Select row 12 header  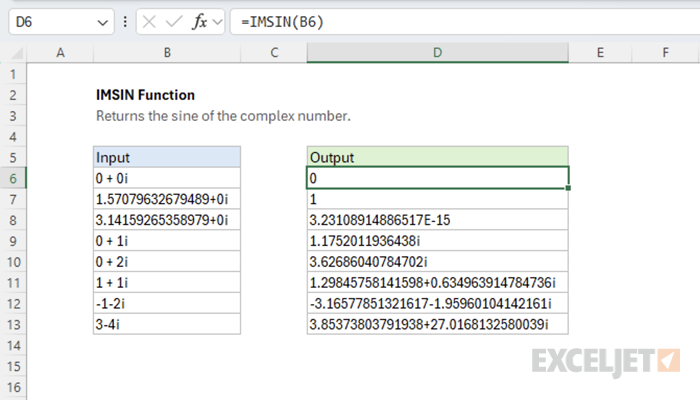13,304
